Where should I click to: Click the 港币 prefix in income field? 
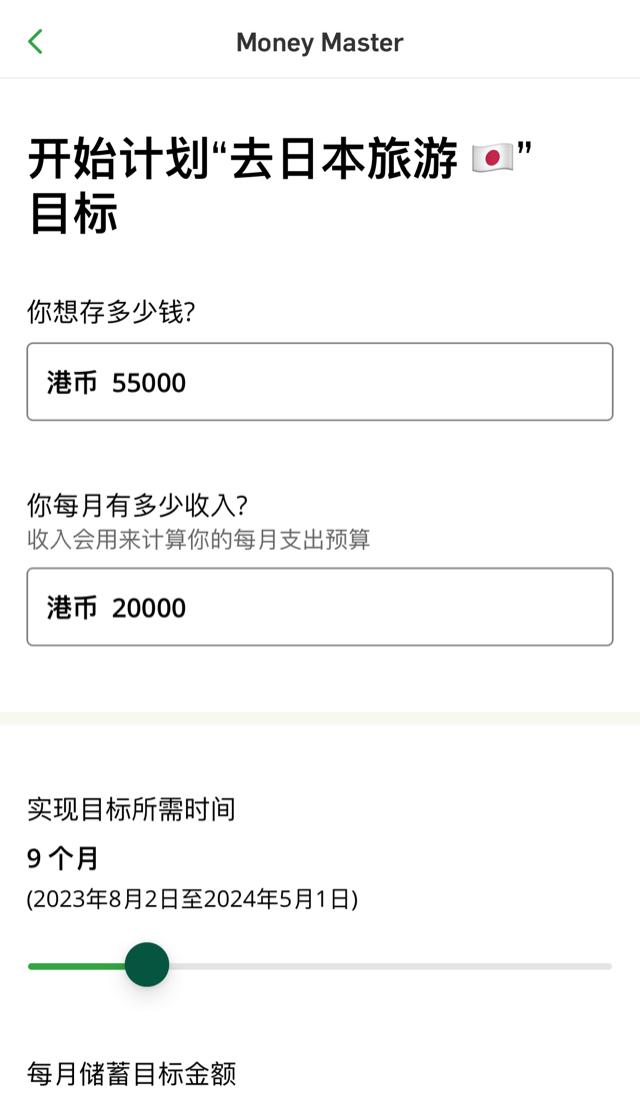(x=72, y=608)
